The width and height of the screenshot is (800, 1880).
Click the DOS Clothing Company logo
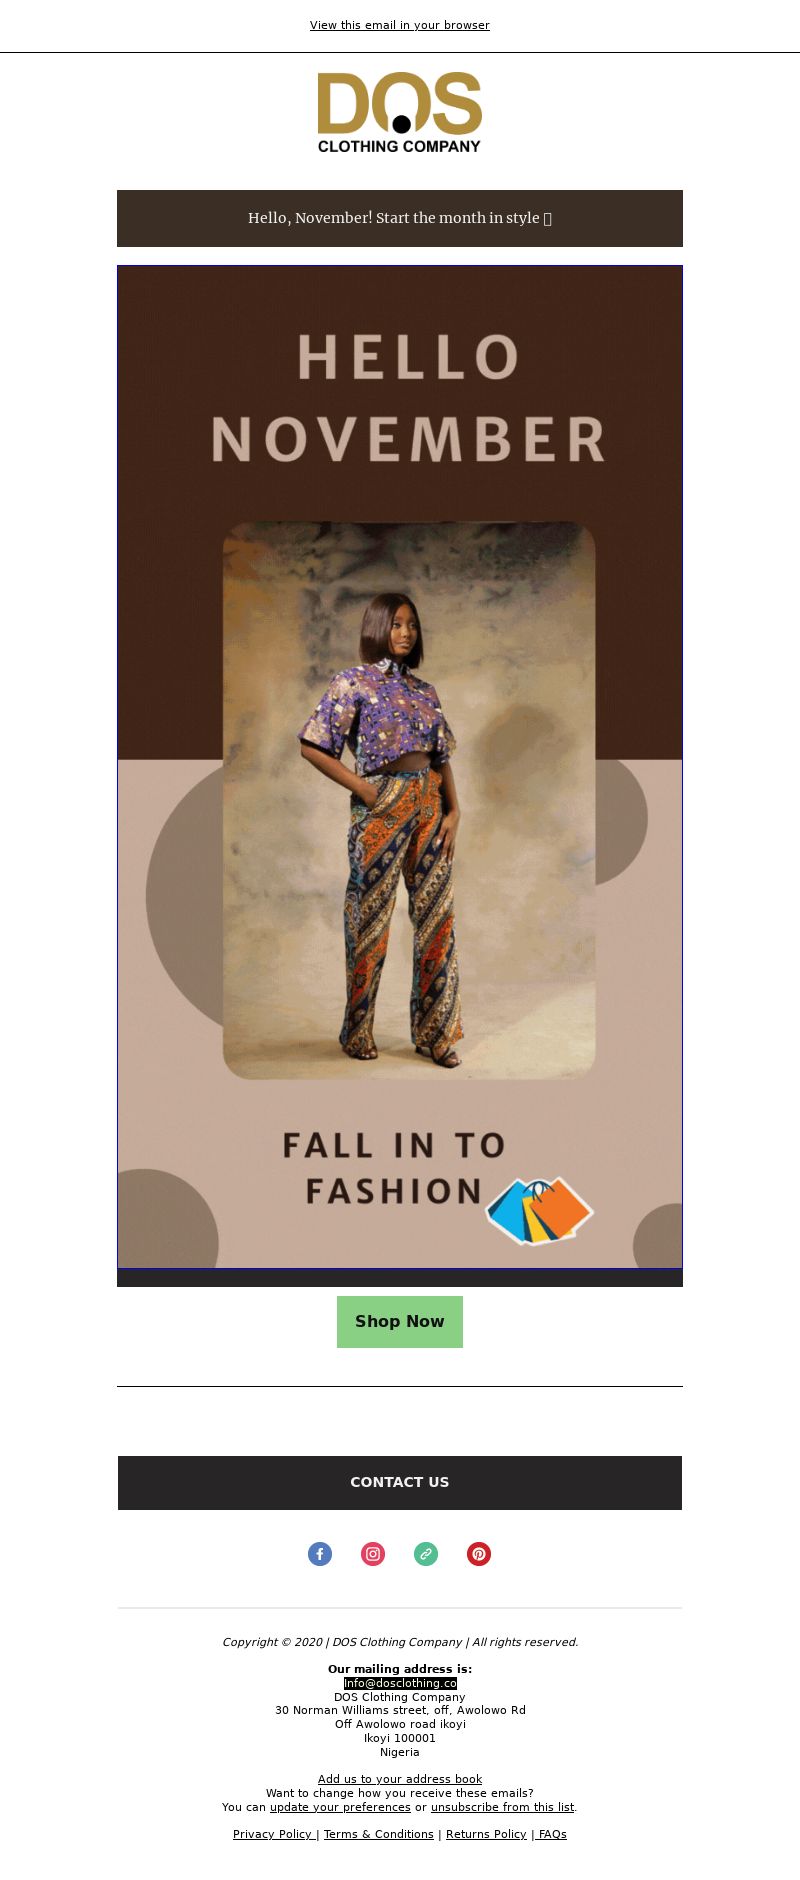[400, 112]
